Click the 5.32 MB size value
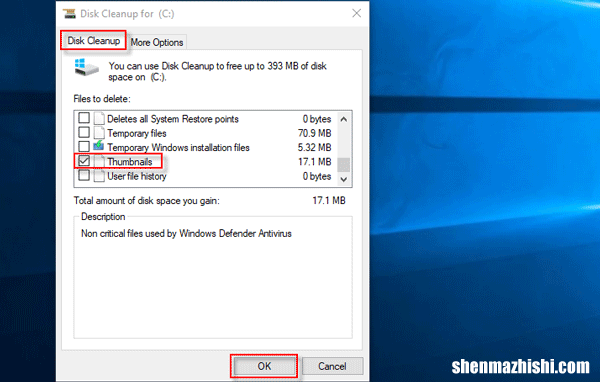The height and width of the screenshot is (382, 600). coord(315,147)
